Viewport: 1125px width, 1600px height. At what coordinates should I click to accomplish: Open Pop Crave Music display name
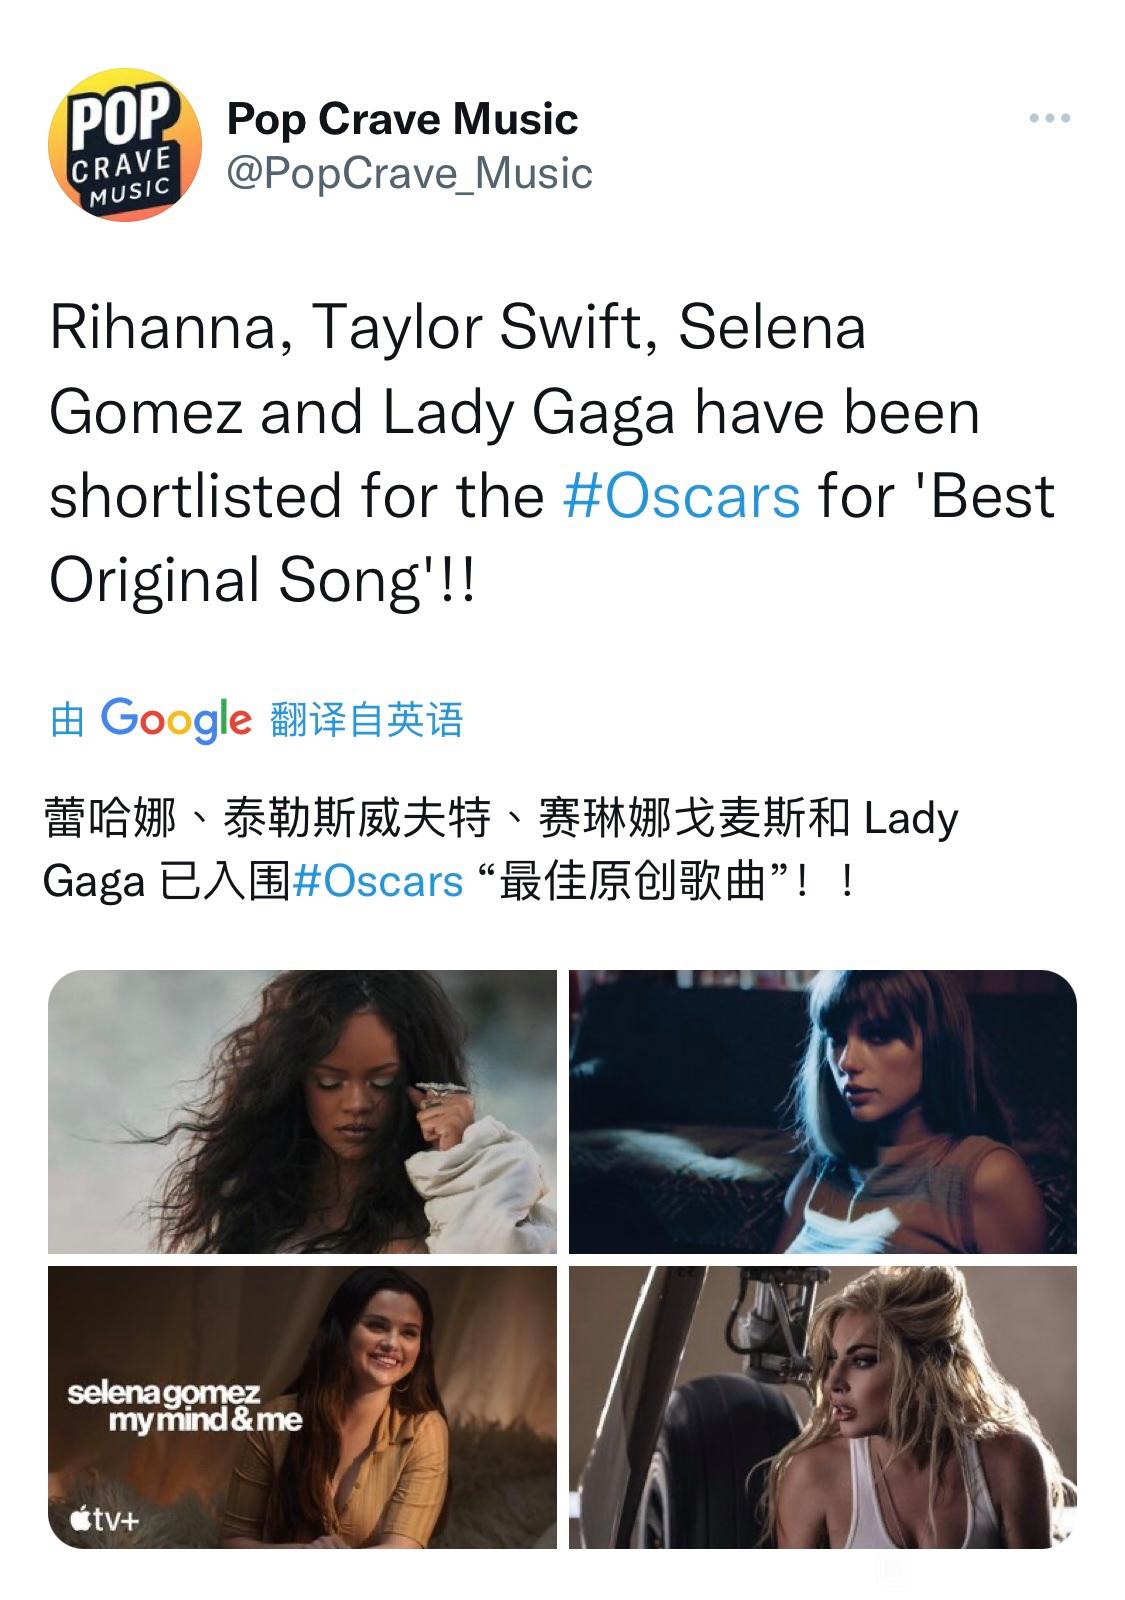(x=402, y=119)
